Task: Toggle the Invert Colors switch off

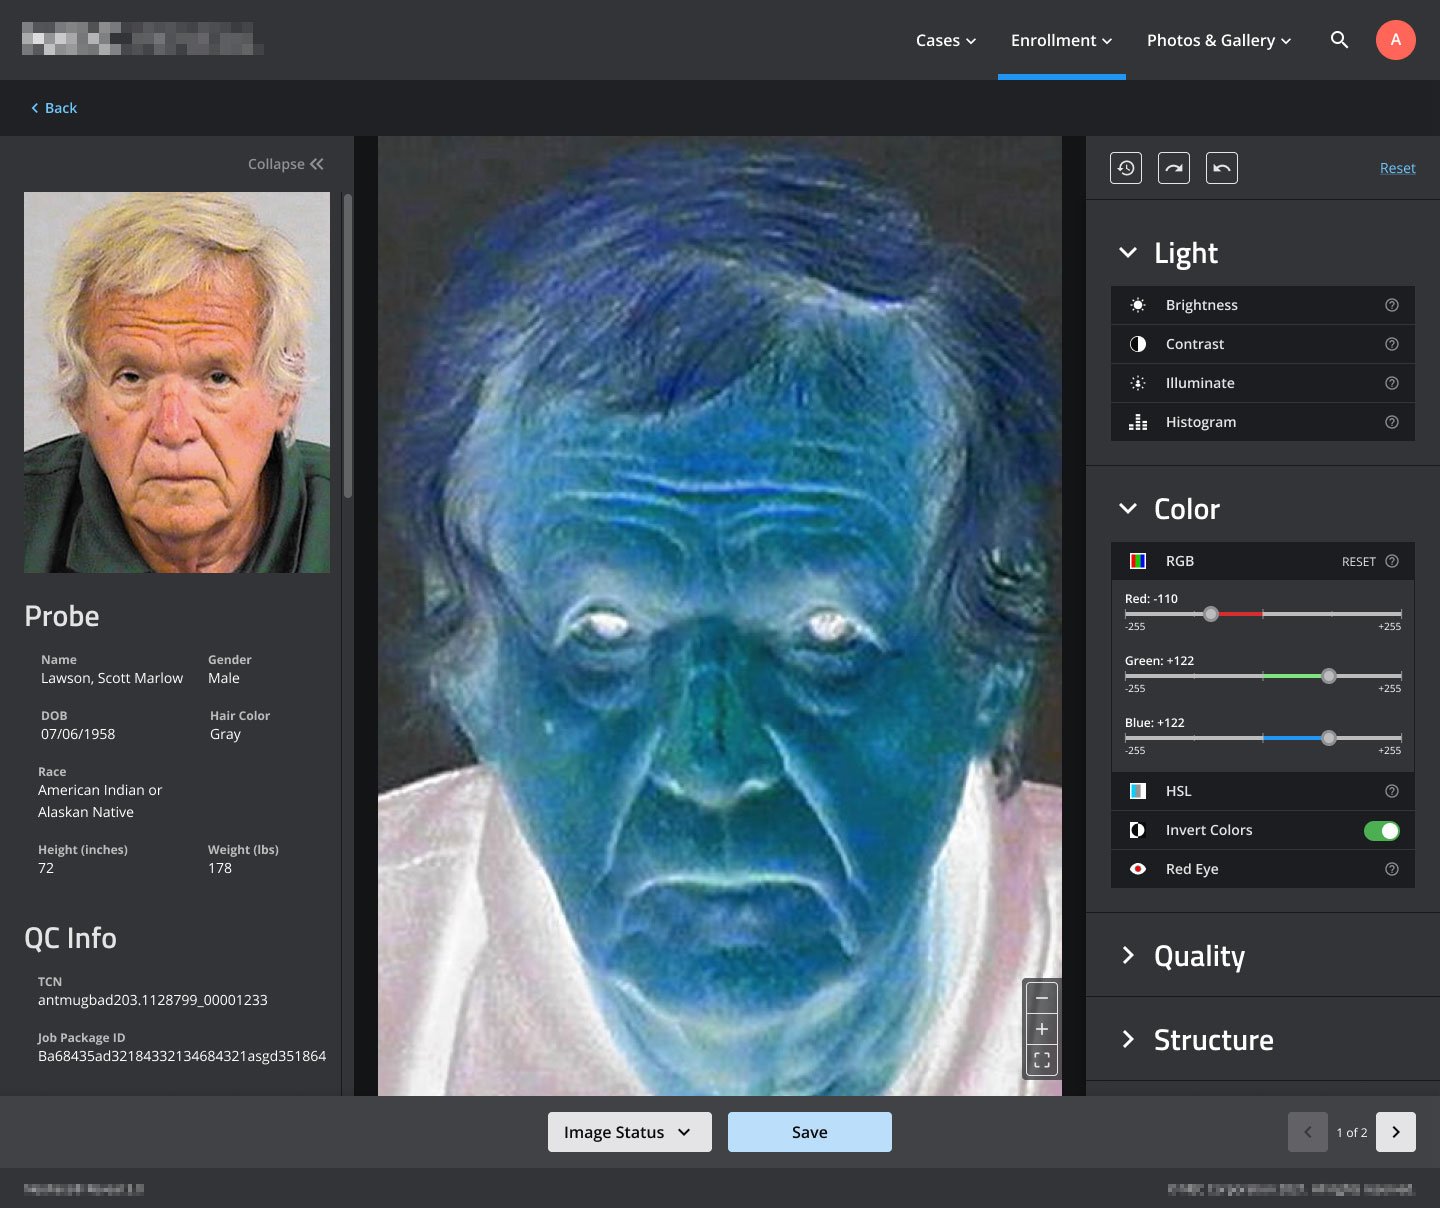Action: pyautogui.click(x=1382, y=830)
